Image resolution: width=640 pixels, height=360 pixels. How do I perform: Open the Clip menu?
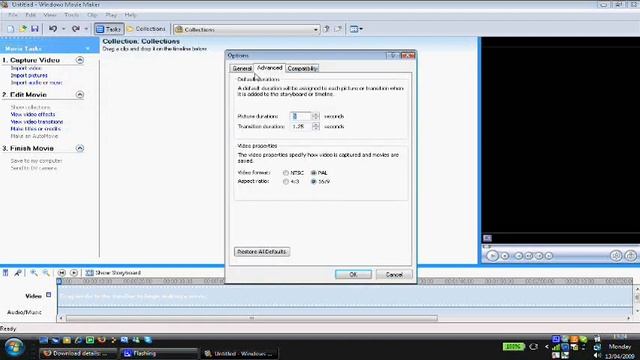click(92, 15)
